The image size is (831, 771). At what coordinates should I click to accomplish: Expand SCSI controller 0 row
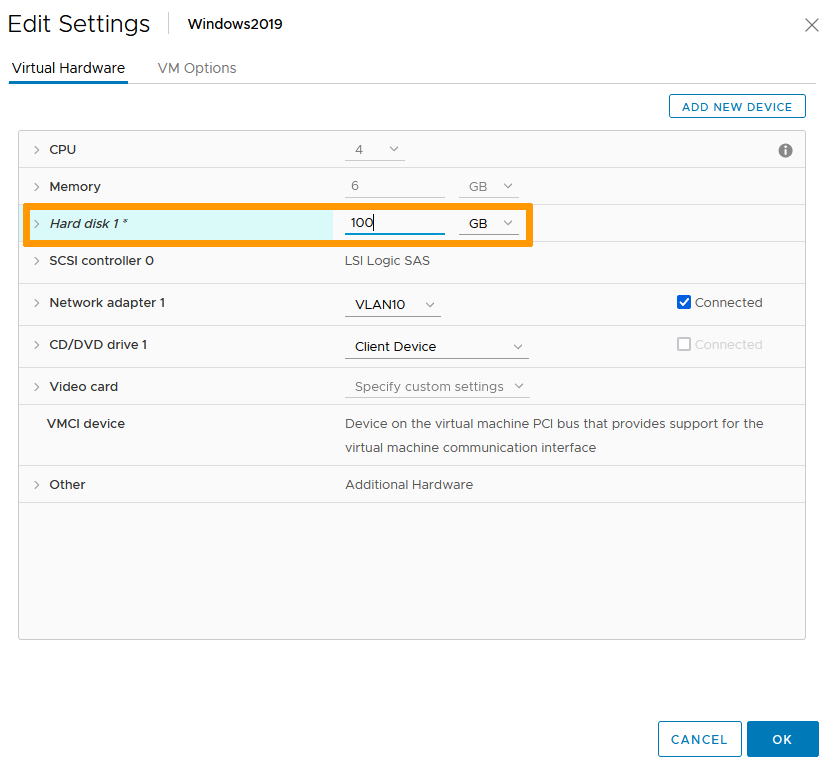coord(37,261)
